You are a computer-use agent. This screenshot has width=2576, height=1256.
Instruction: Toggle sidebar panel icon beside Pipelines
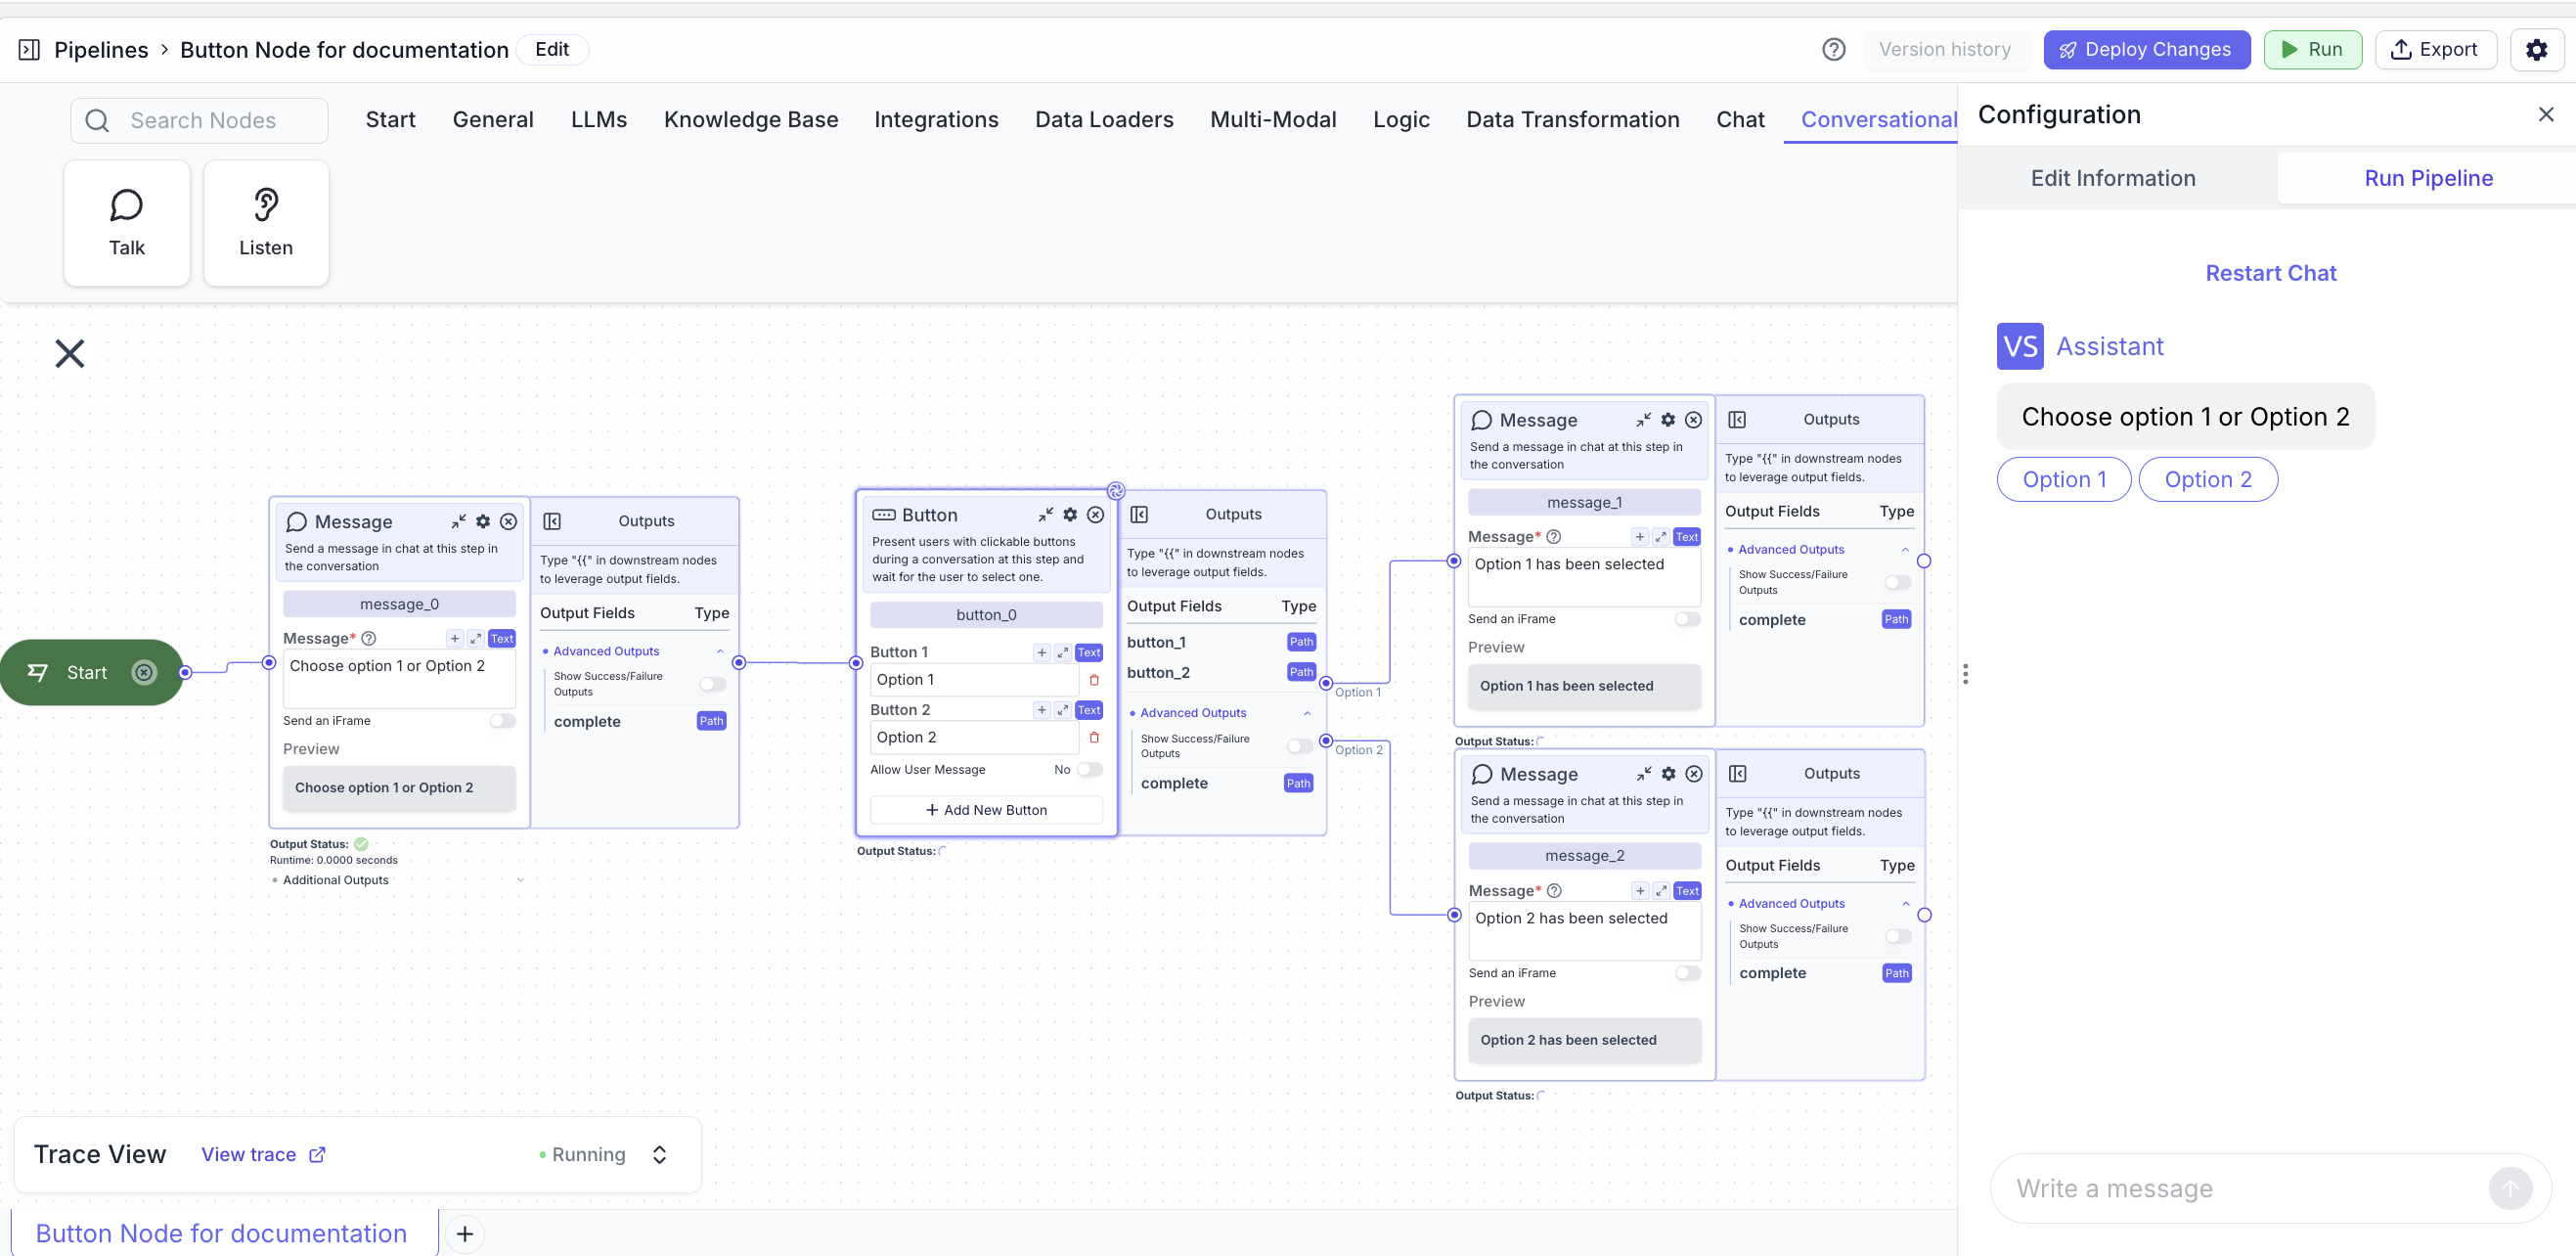pos(29,50)
